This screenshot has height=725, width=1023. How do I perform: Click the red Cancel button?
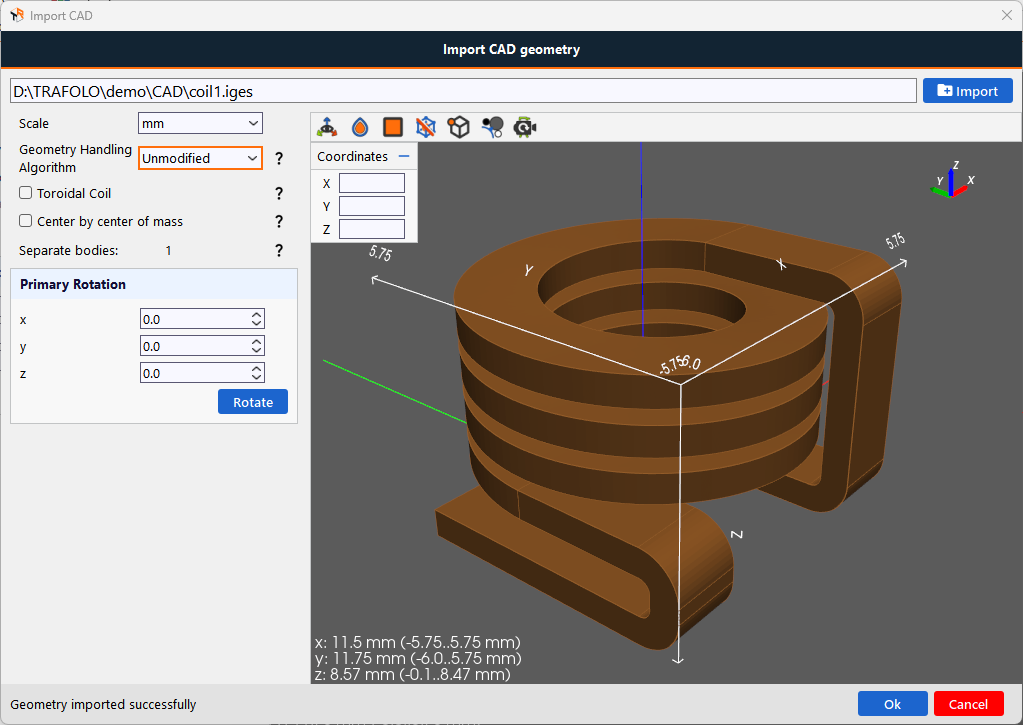[968, 704]
